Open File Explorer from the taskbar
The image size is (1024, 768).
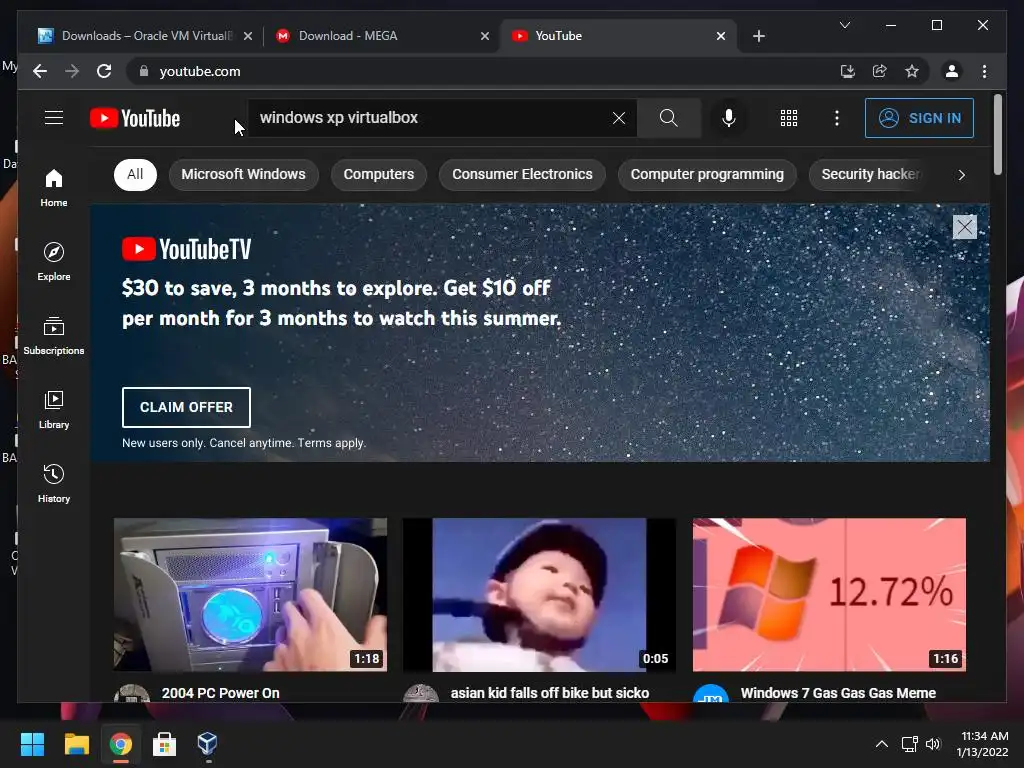[76, 744]
